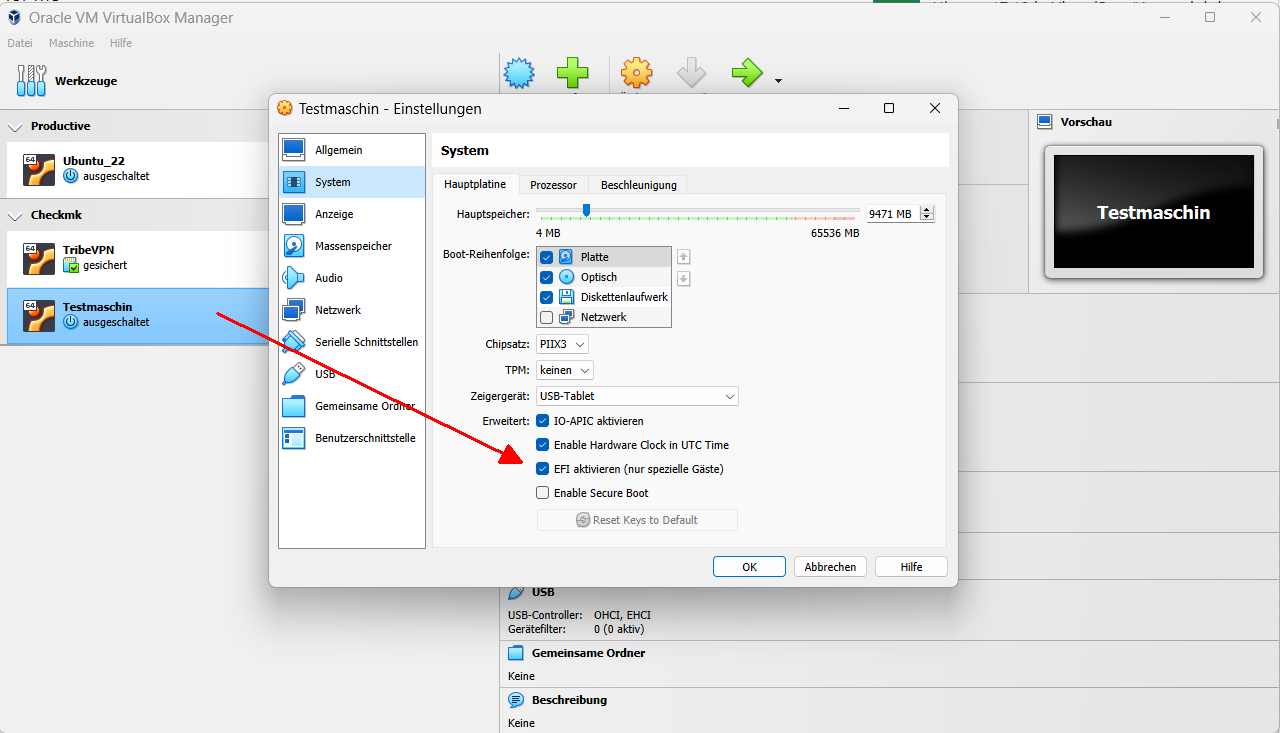Open Massenspeicher settings page
The width and height of the screenshot is (1280, 733).
(352, 246)
